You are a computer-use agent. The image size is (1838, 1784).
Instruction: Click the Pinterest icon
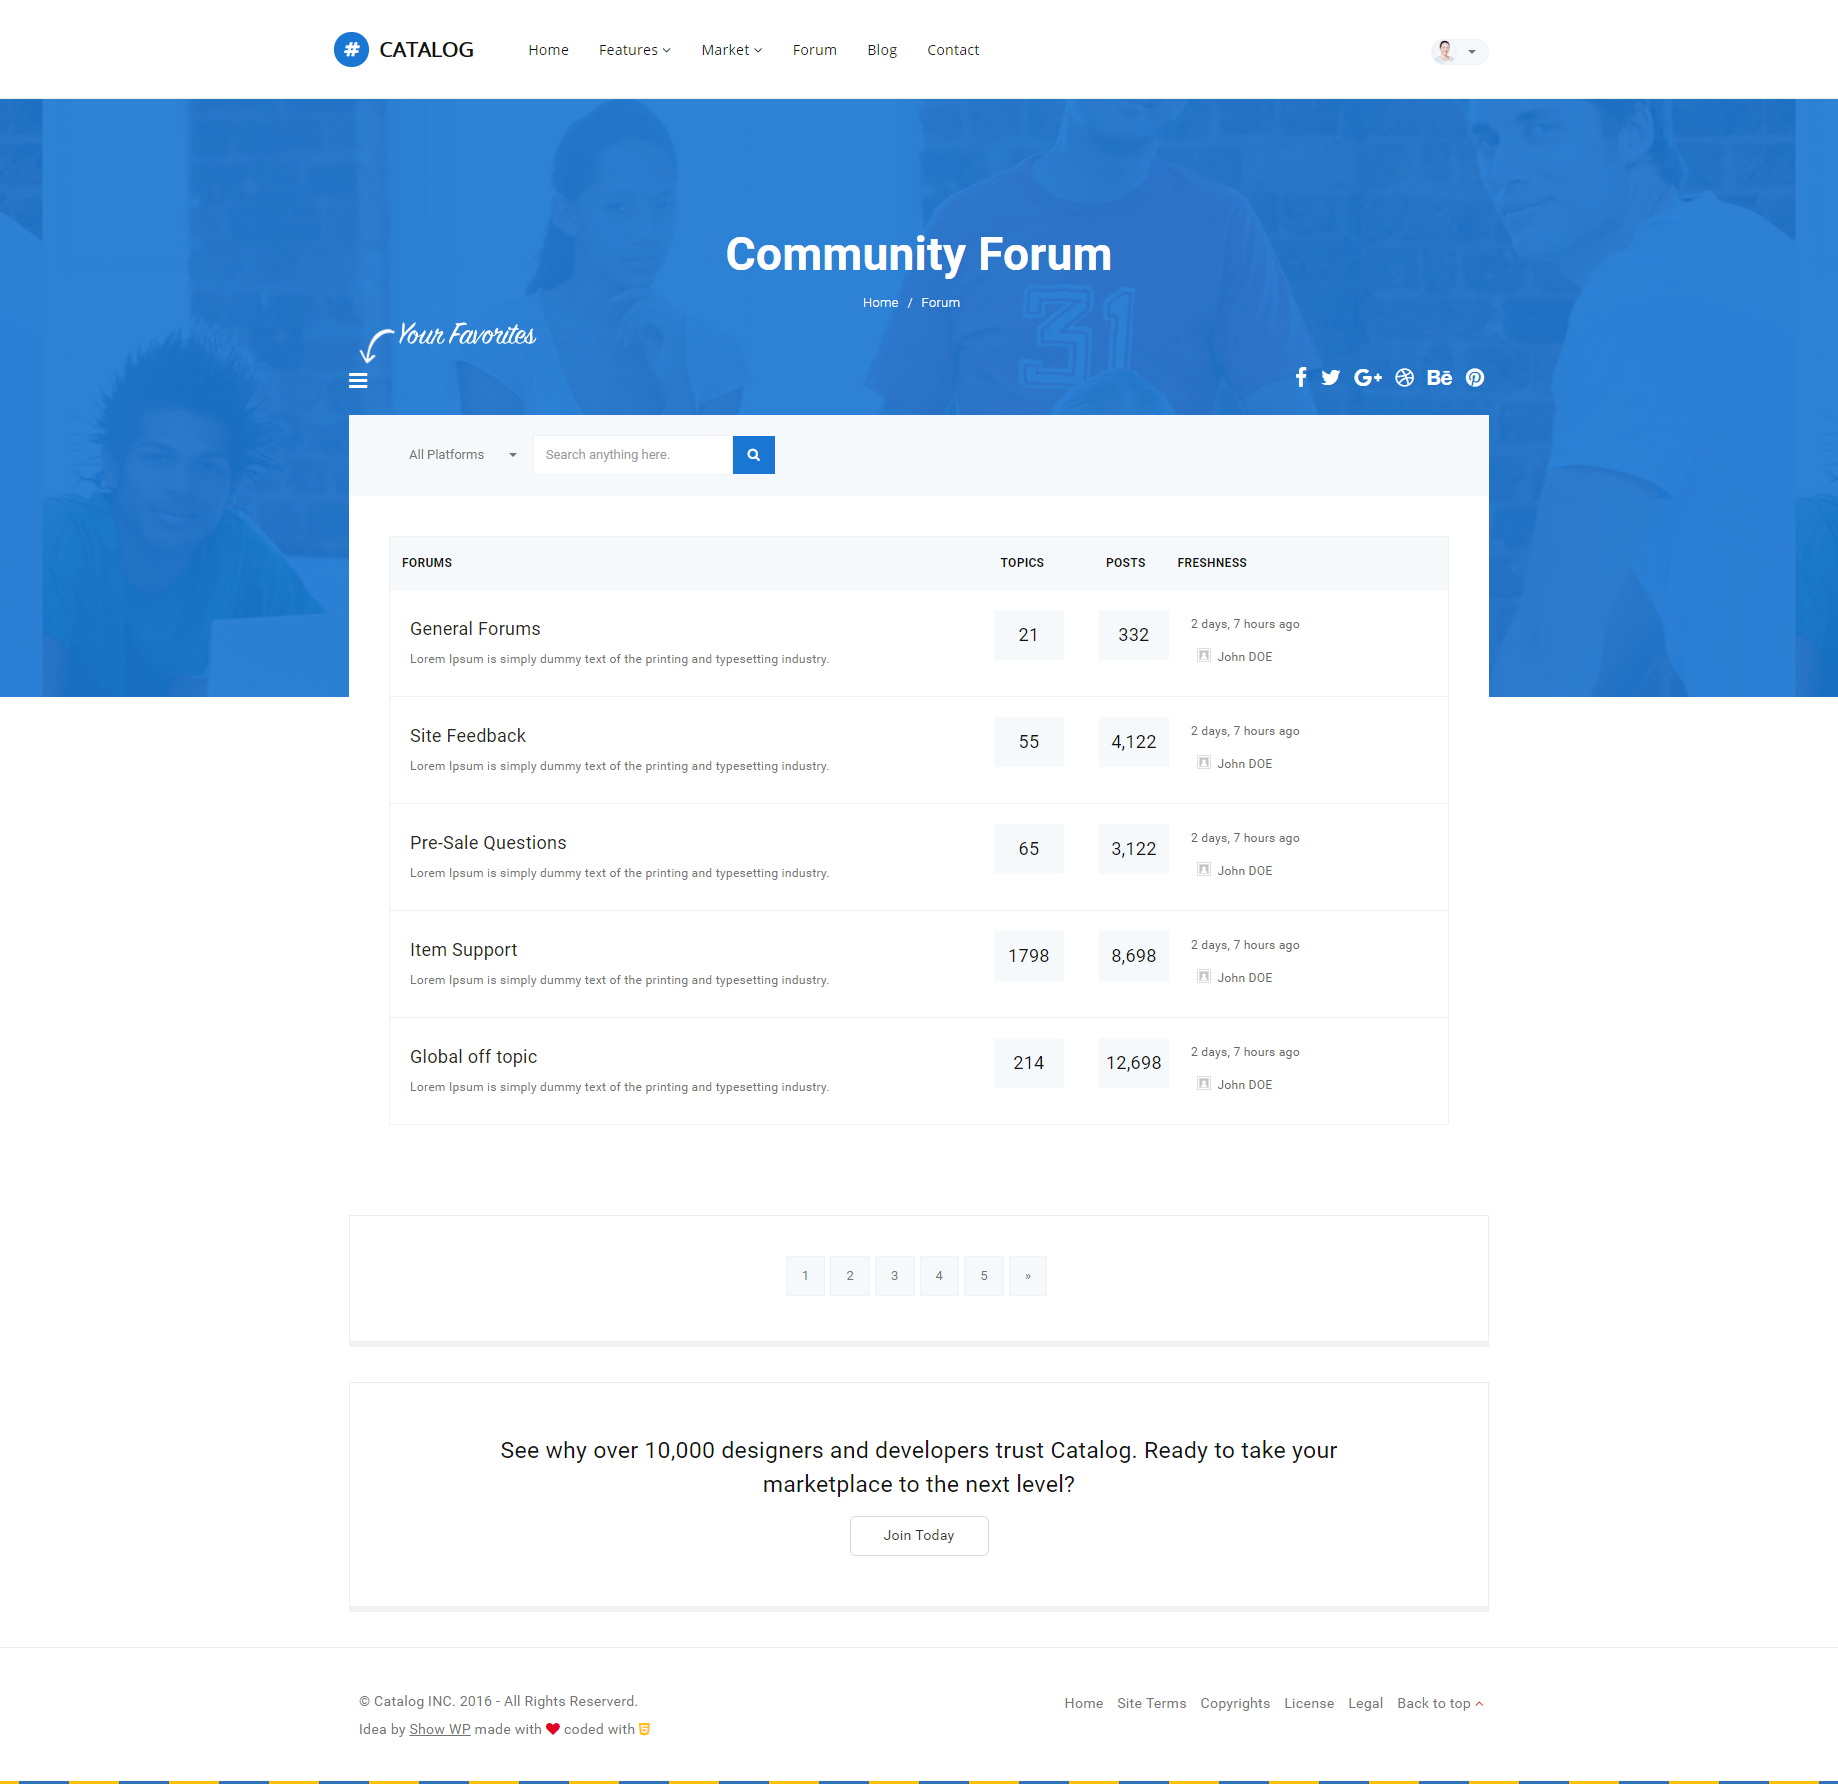coord(1475,377)
